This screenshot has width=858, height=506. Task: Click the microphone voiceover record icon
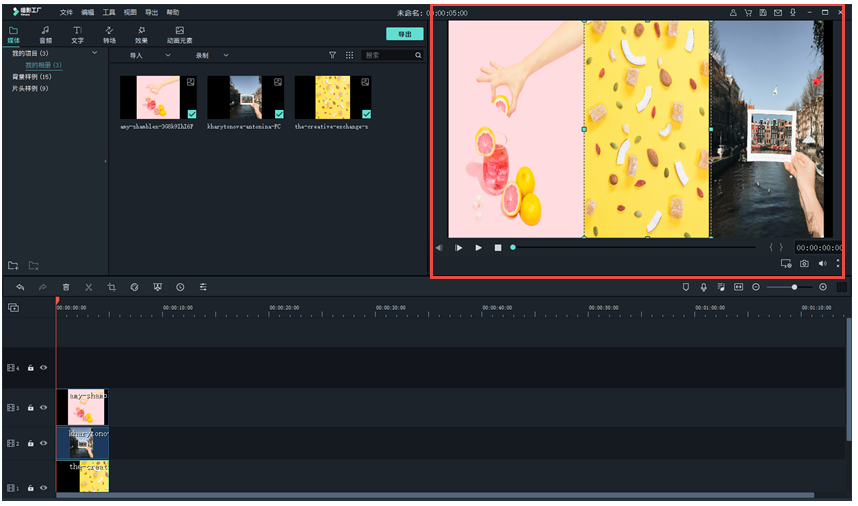[x=703, y=287]
